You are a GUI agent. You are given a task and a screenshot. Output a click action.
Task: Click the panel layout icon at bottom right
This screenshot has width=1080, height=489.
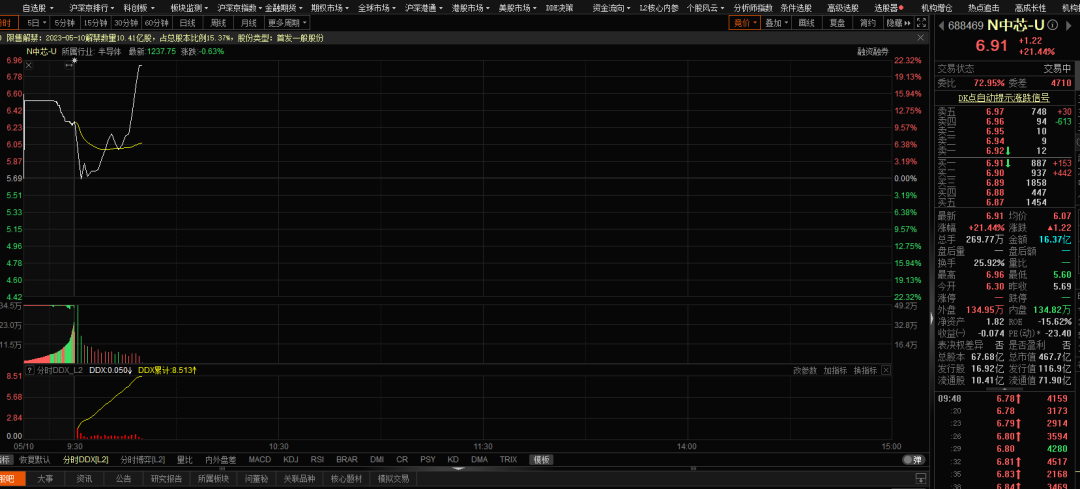[x=920, y=478]
